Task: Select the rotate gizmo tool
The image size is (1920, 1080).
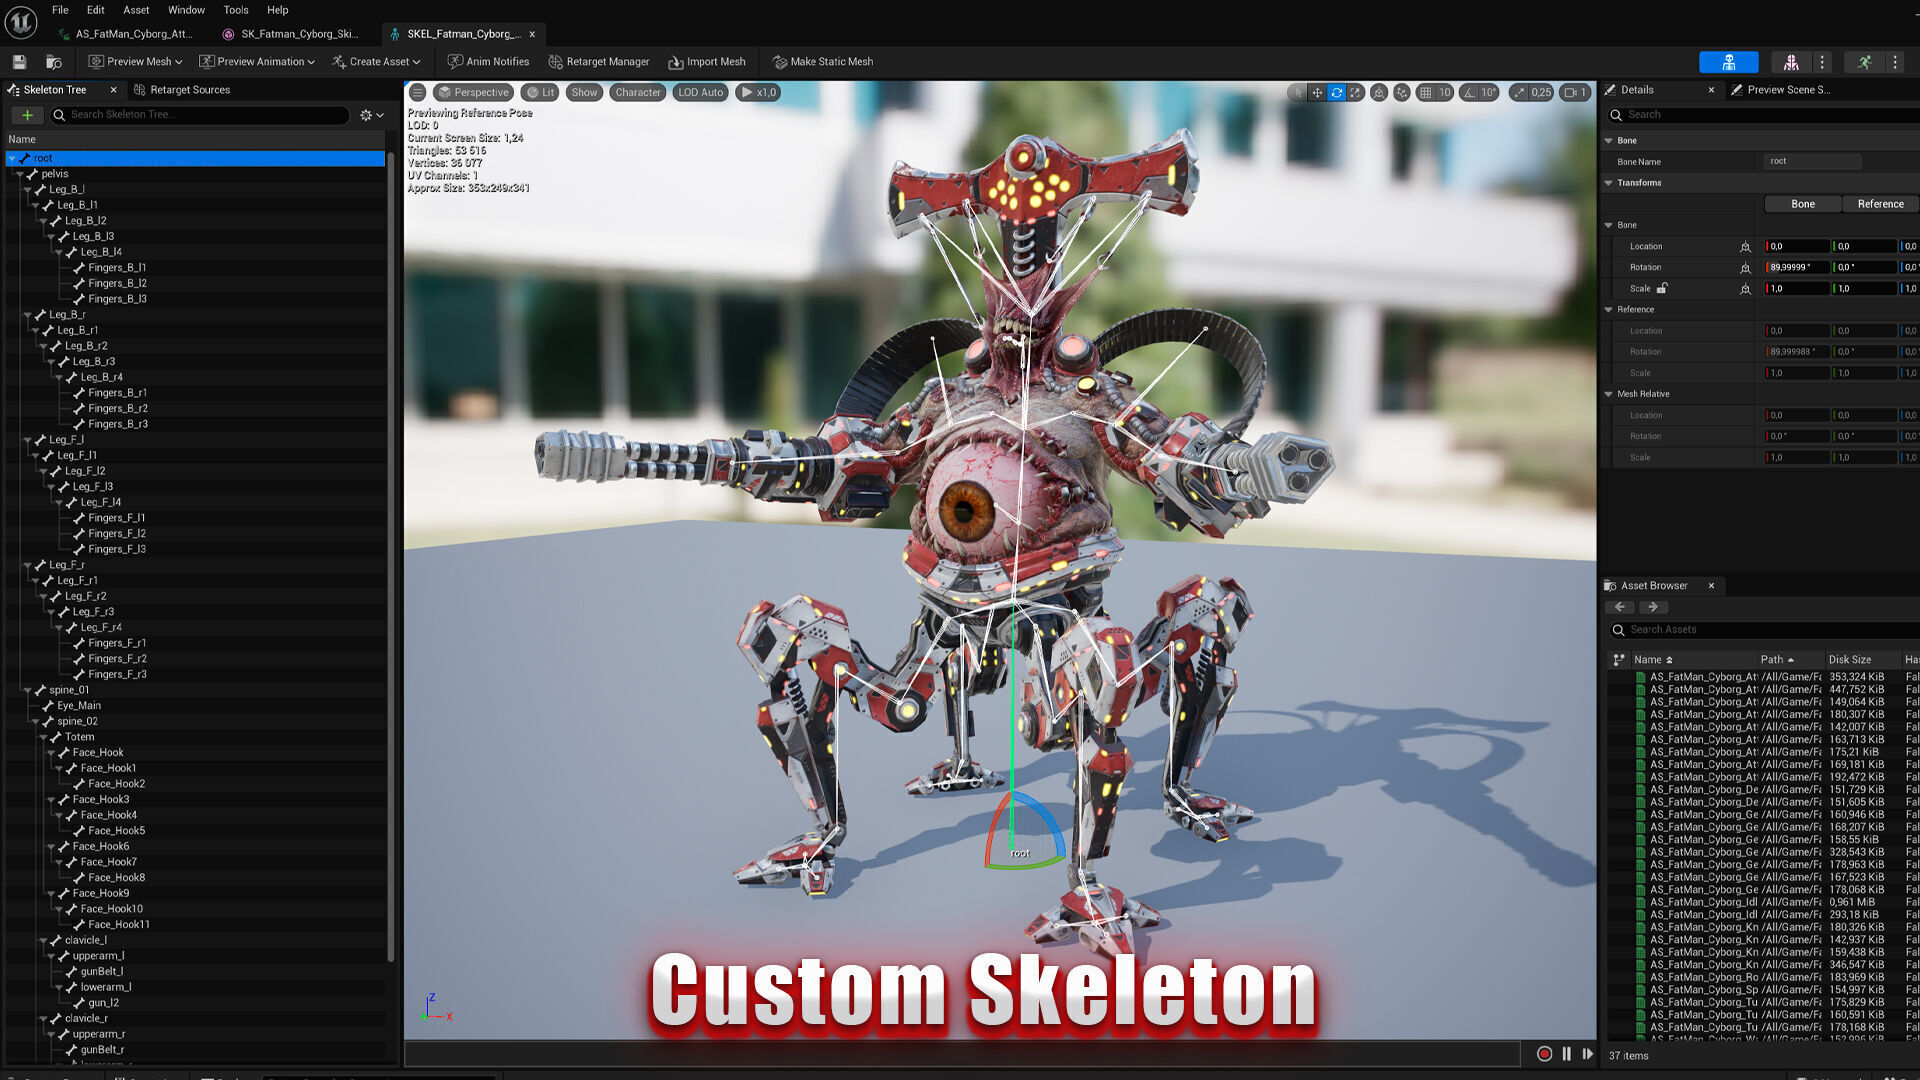Action: pos(1336,92)
